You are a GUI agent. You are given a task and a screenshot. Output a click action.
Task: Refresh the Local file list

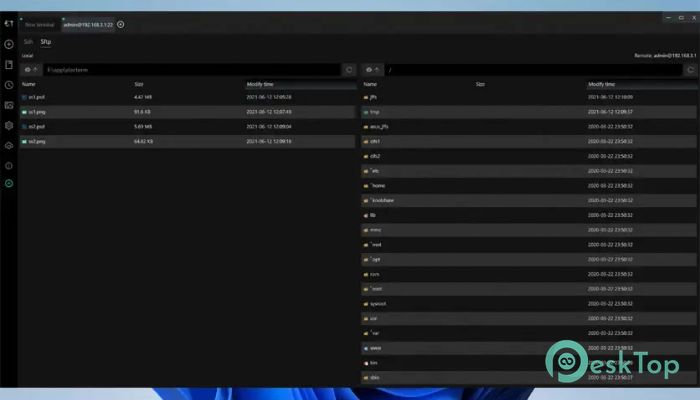[x=349, y=70]
